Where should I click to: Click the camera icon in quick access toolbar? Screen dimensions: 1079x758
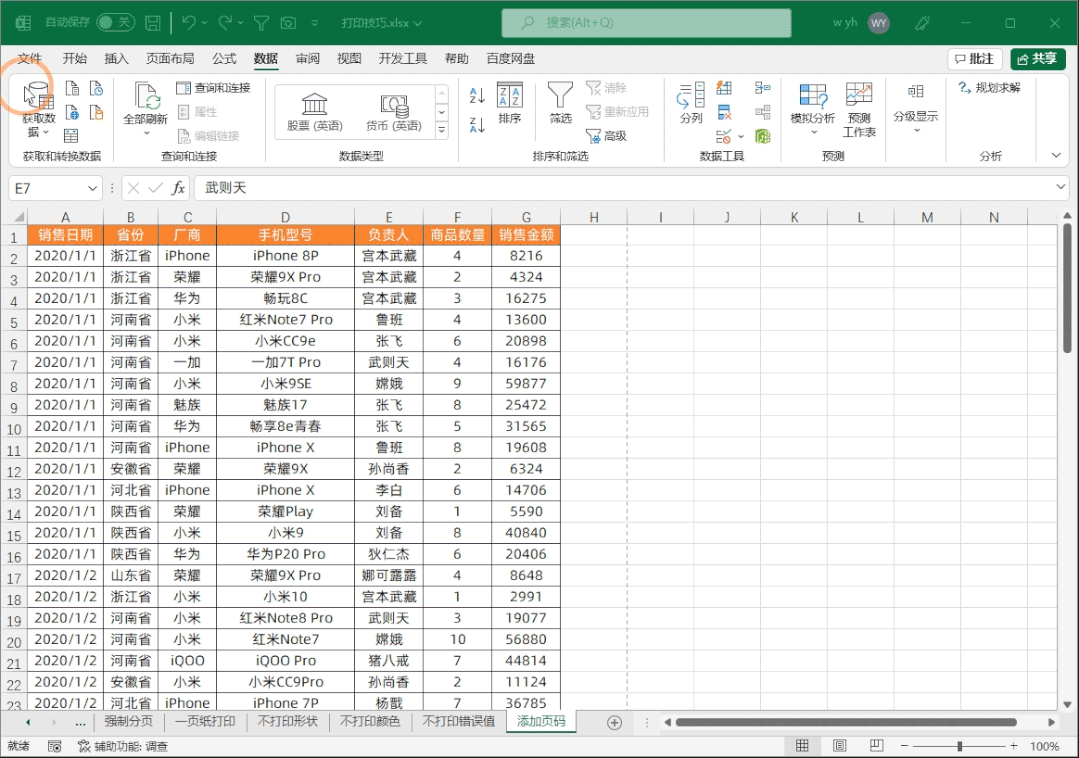[x=288, y=23]
